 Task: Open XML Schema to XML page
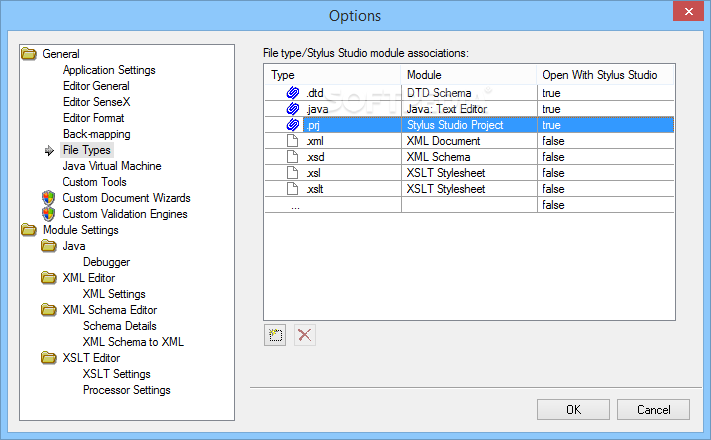[133, 342]
